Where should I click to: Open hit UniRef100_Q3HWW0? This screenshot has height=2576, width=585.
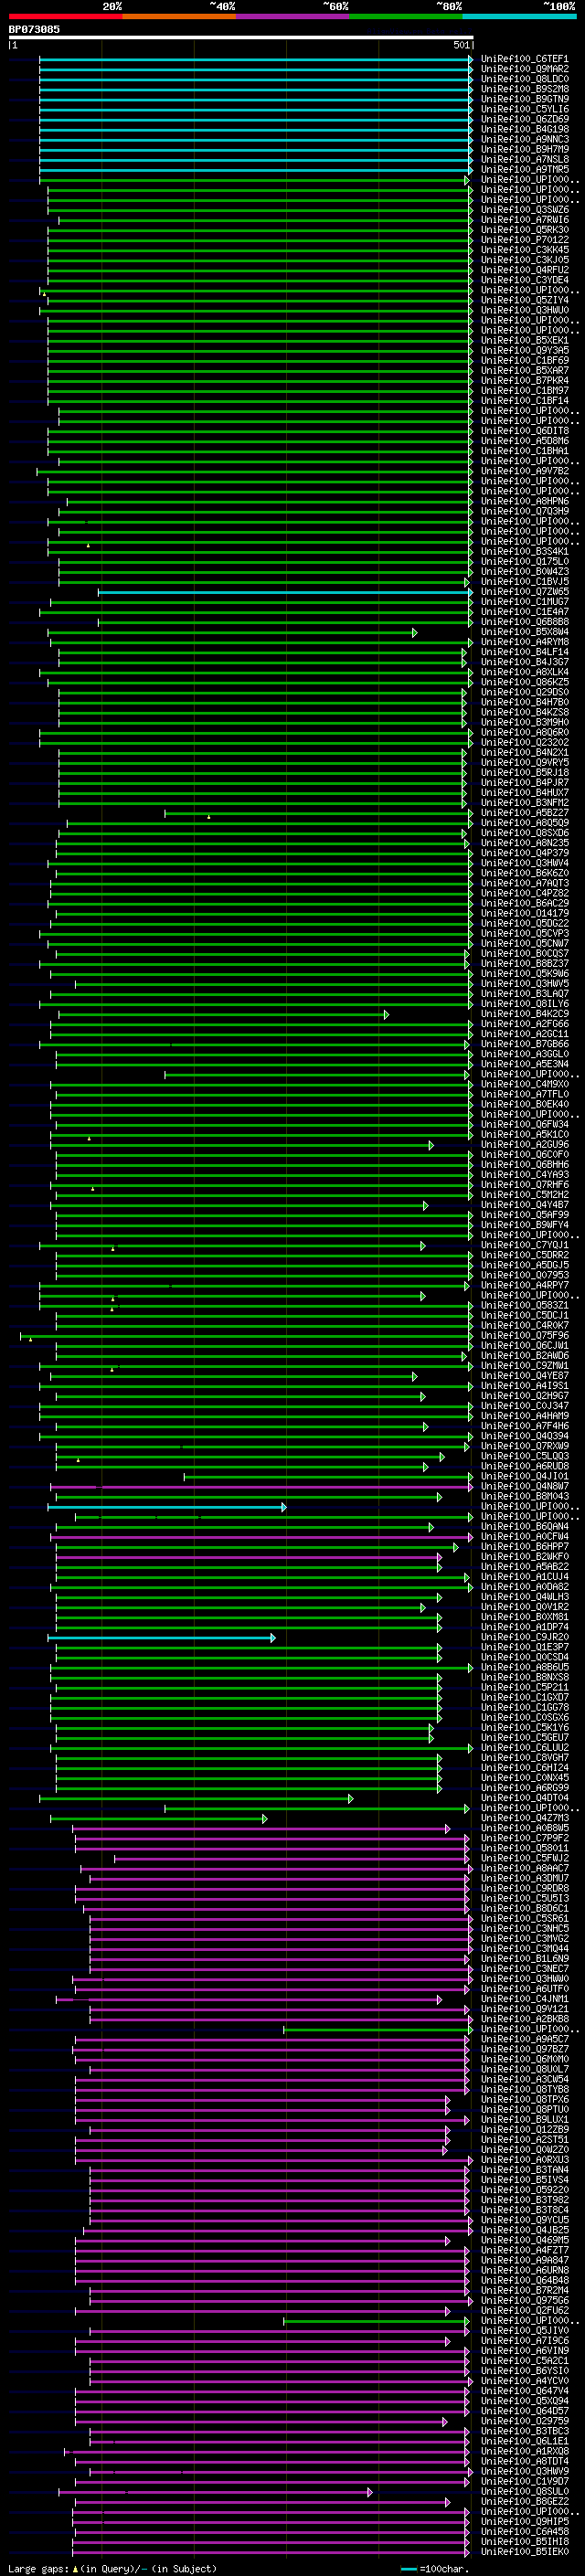[x=525, y=1978]
